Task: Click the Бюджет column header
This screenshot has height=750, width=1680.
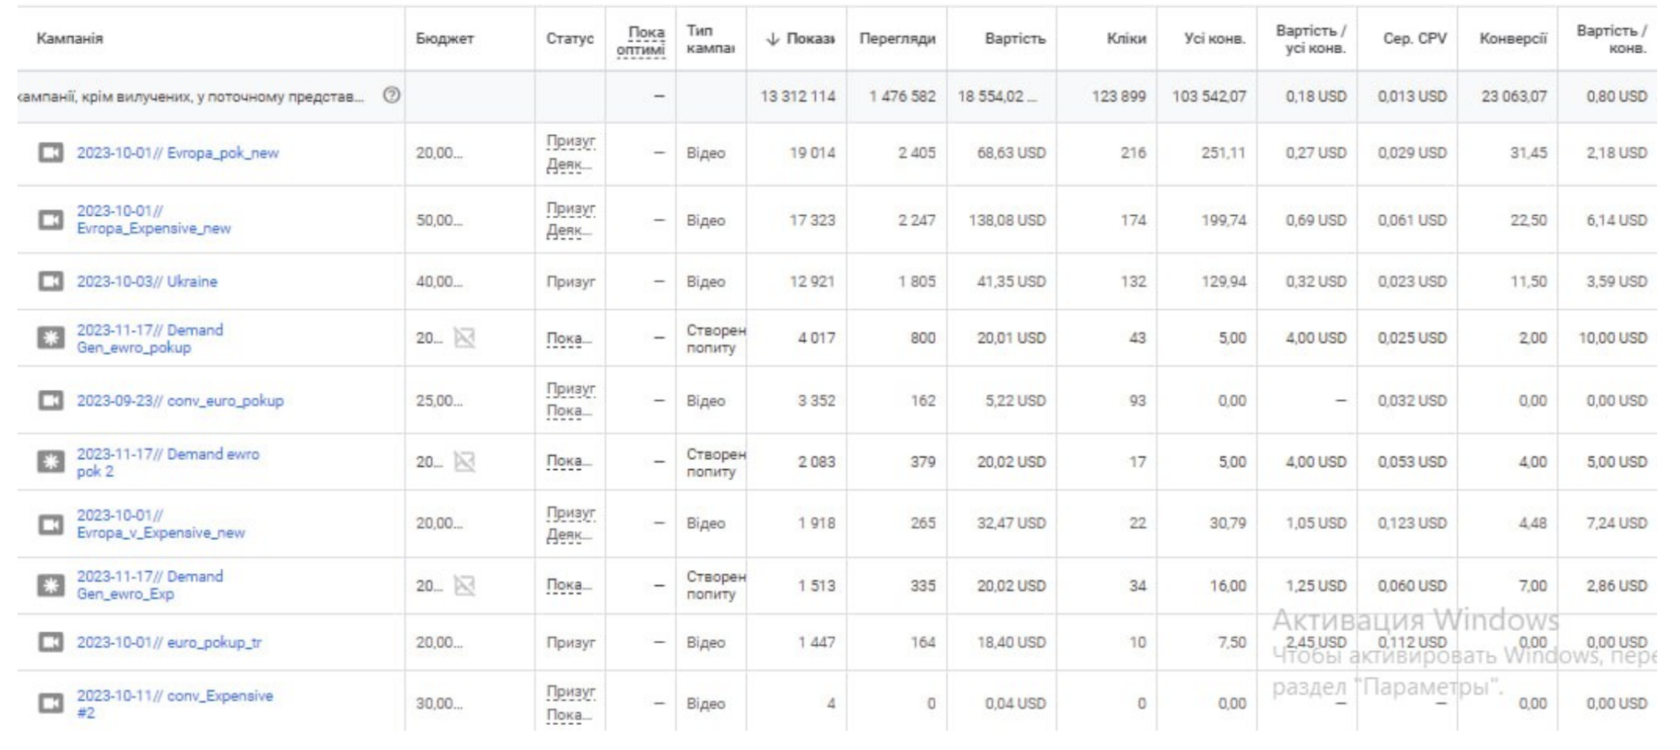Action: (x=445, y=39)
